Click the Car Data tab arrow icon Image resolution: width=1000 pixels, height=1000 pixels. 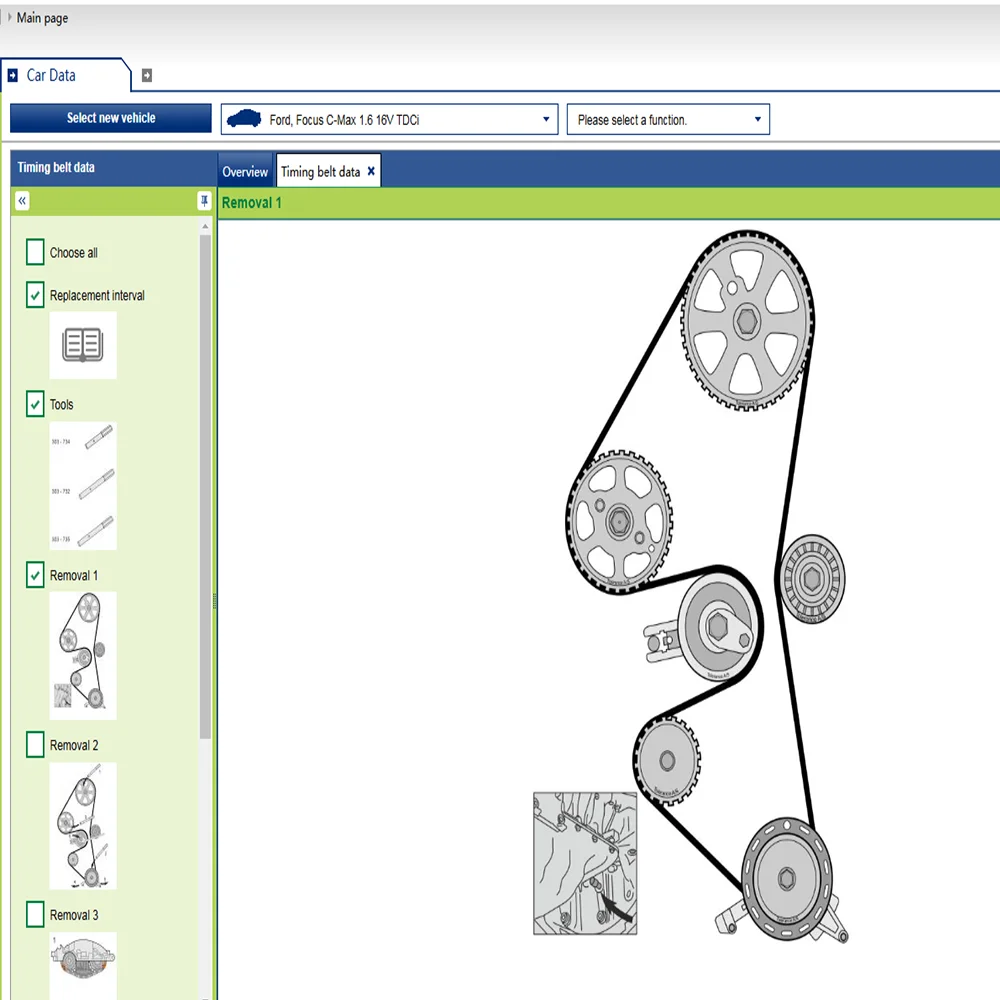tap(13, 75)
